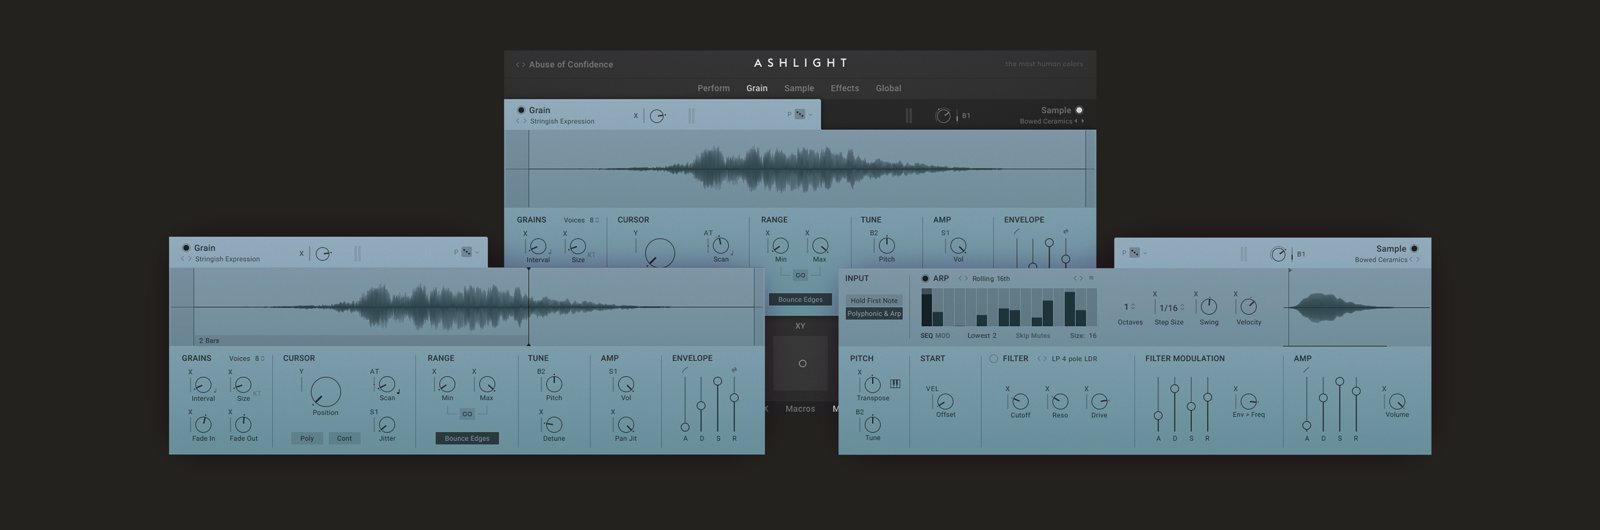The height and width of the screenshot is (530, 1600).
Task: Click the Position knob in Cursor section
Action: pos(325,392)
